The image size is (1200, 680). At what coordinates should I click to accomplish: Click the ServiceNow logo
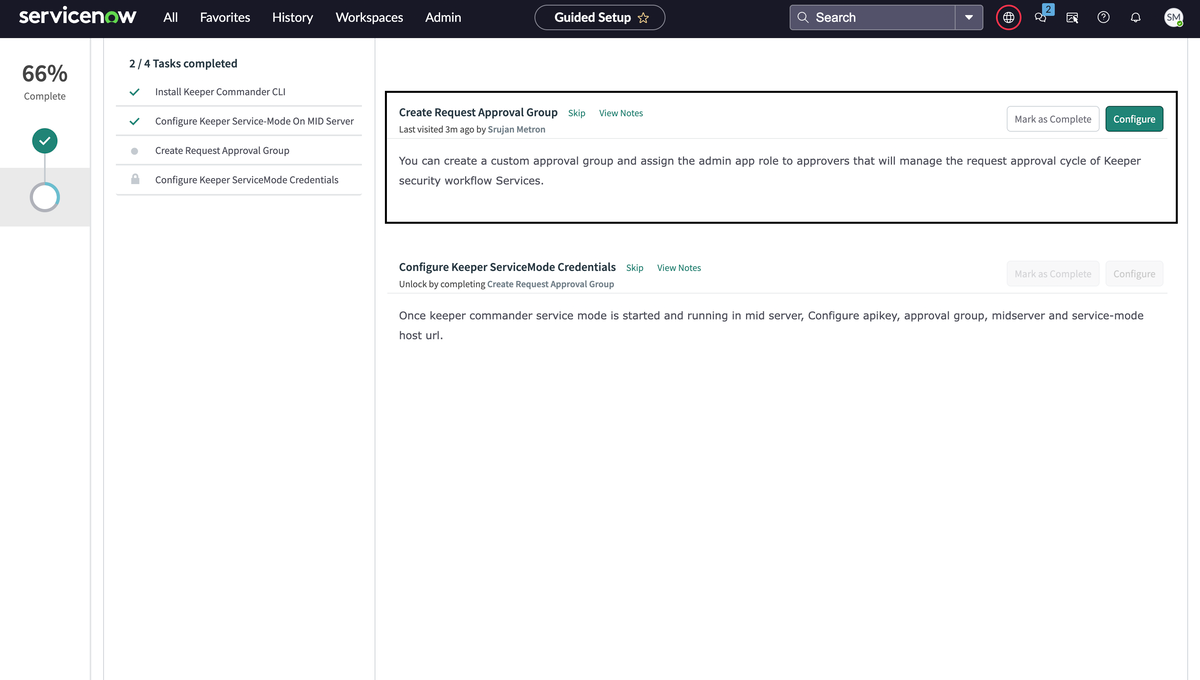pyautogui.click(x=77, y=17)
